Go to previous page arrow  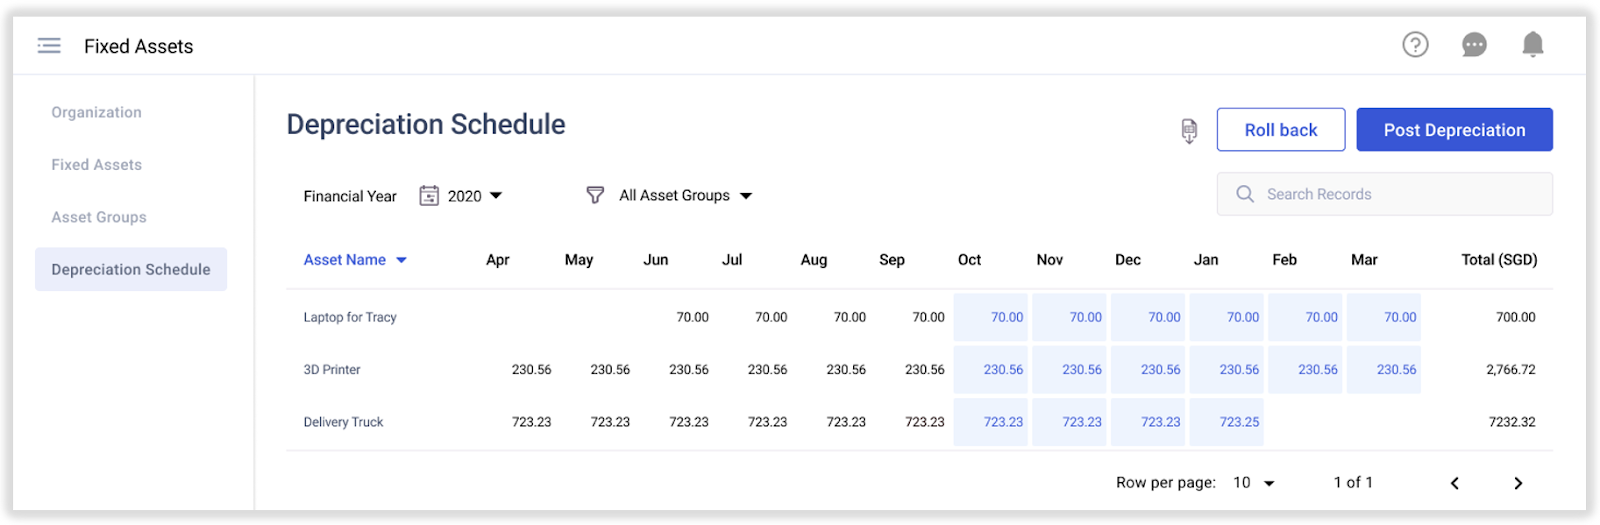click(x=1455, y=483)
